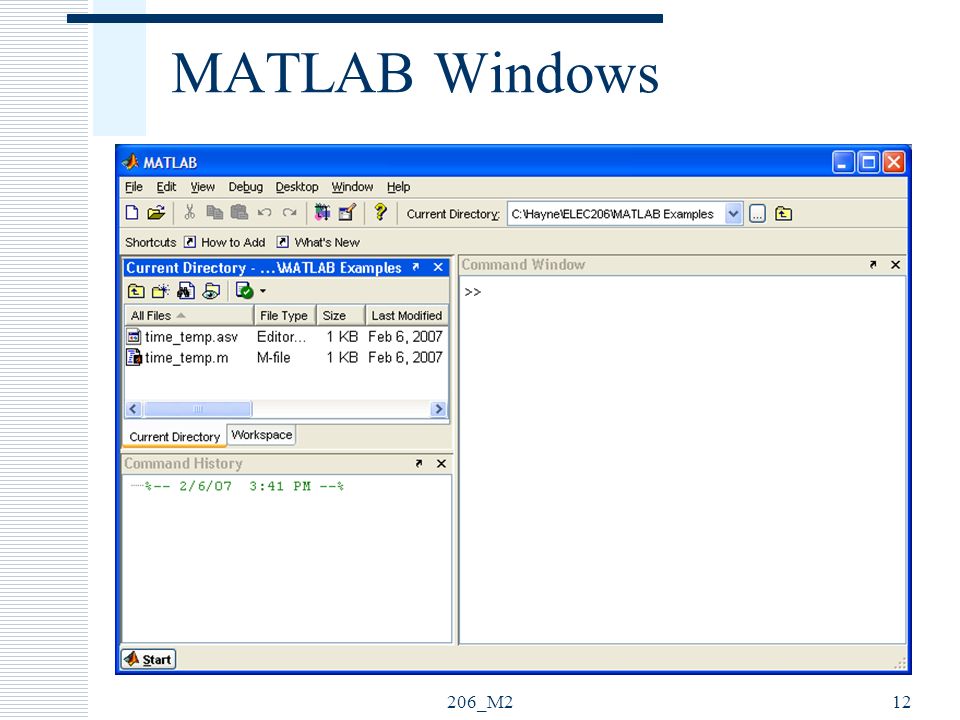Undock the Command Window panel
Image resolution: width=960 pixels, height=720 pixels.
click(x=873, y=264)
